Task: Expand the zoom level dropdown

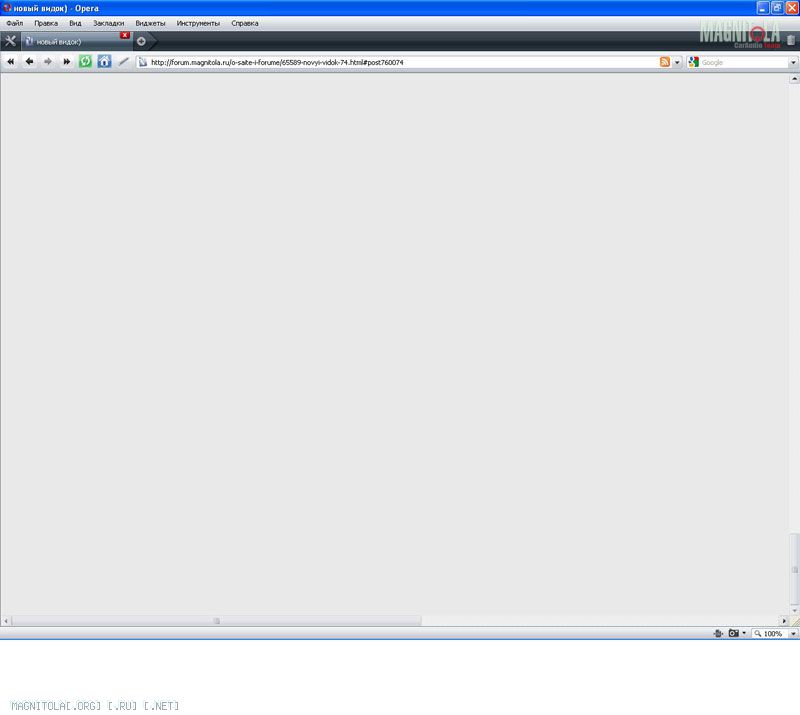Action: tap(793, 633)
